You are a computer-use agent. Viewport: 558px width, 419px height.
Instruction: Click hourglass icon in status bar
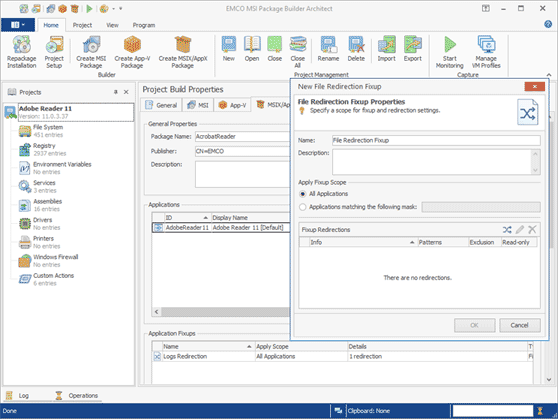point(540,411)
